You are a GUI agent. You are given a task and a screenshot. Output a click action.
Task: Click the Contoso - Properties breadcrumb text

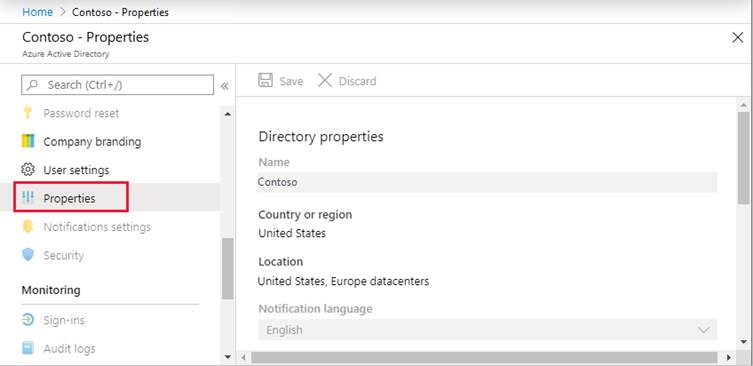(x=120, y=12)
